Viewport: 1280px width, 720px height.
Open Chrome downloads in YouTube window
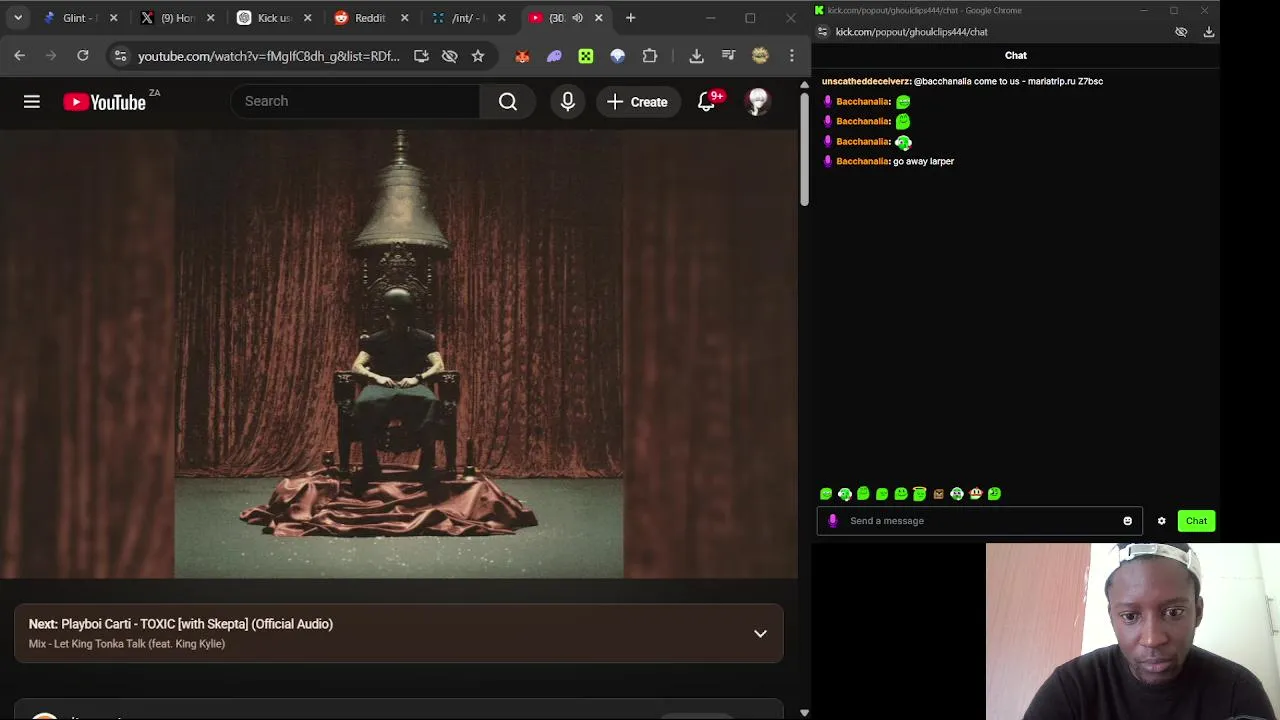click(x=697, y=56)
